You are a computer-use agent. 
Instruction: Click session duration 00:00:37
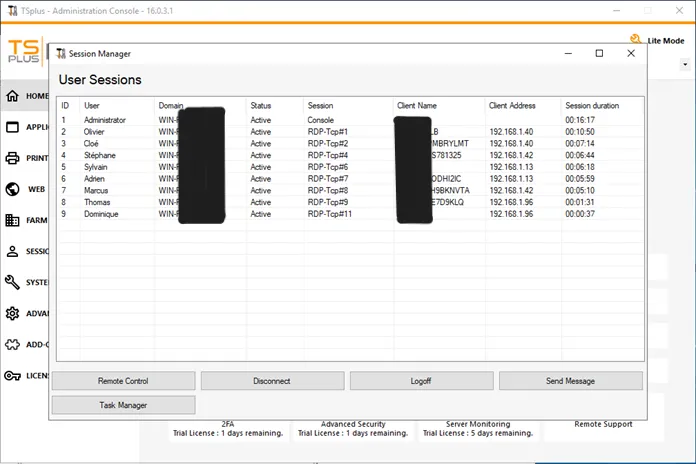pyautogui.click(x=580, y=214)
